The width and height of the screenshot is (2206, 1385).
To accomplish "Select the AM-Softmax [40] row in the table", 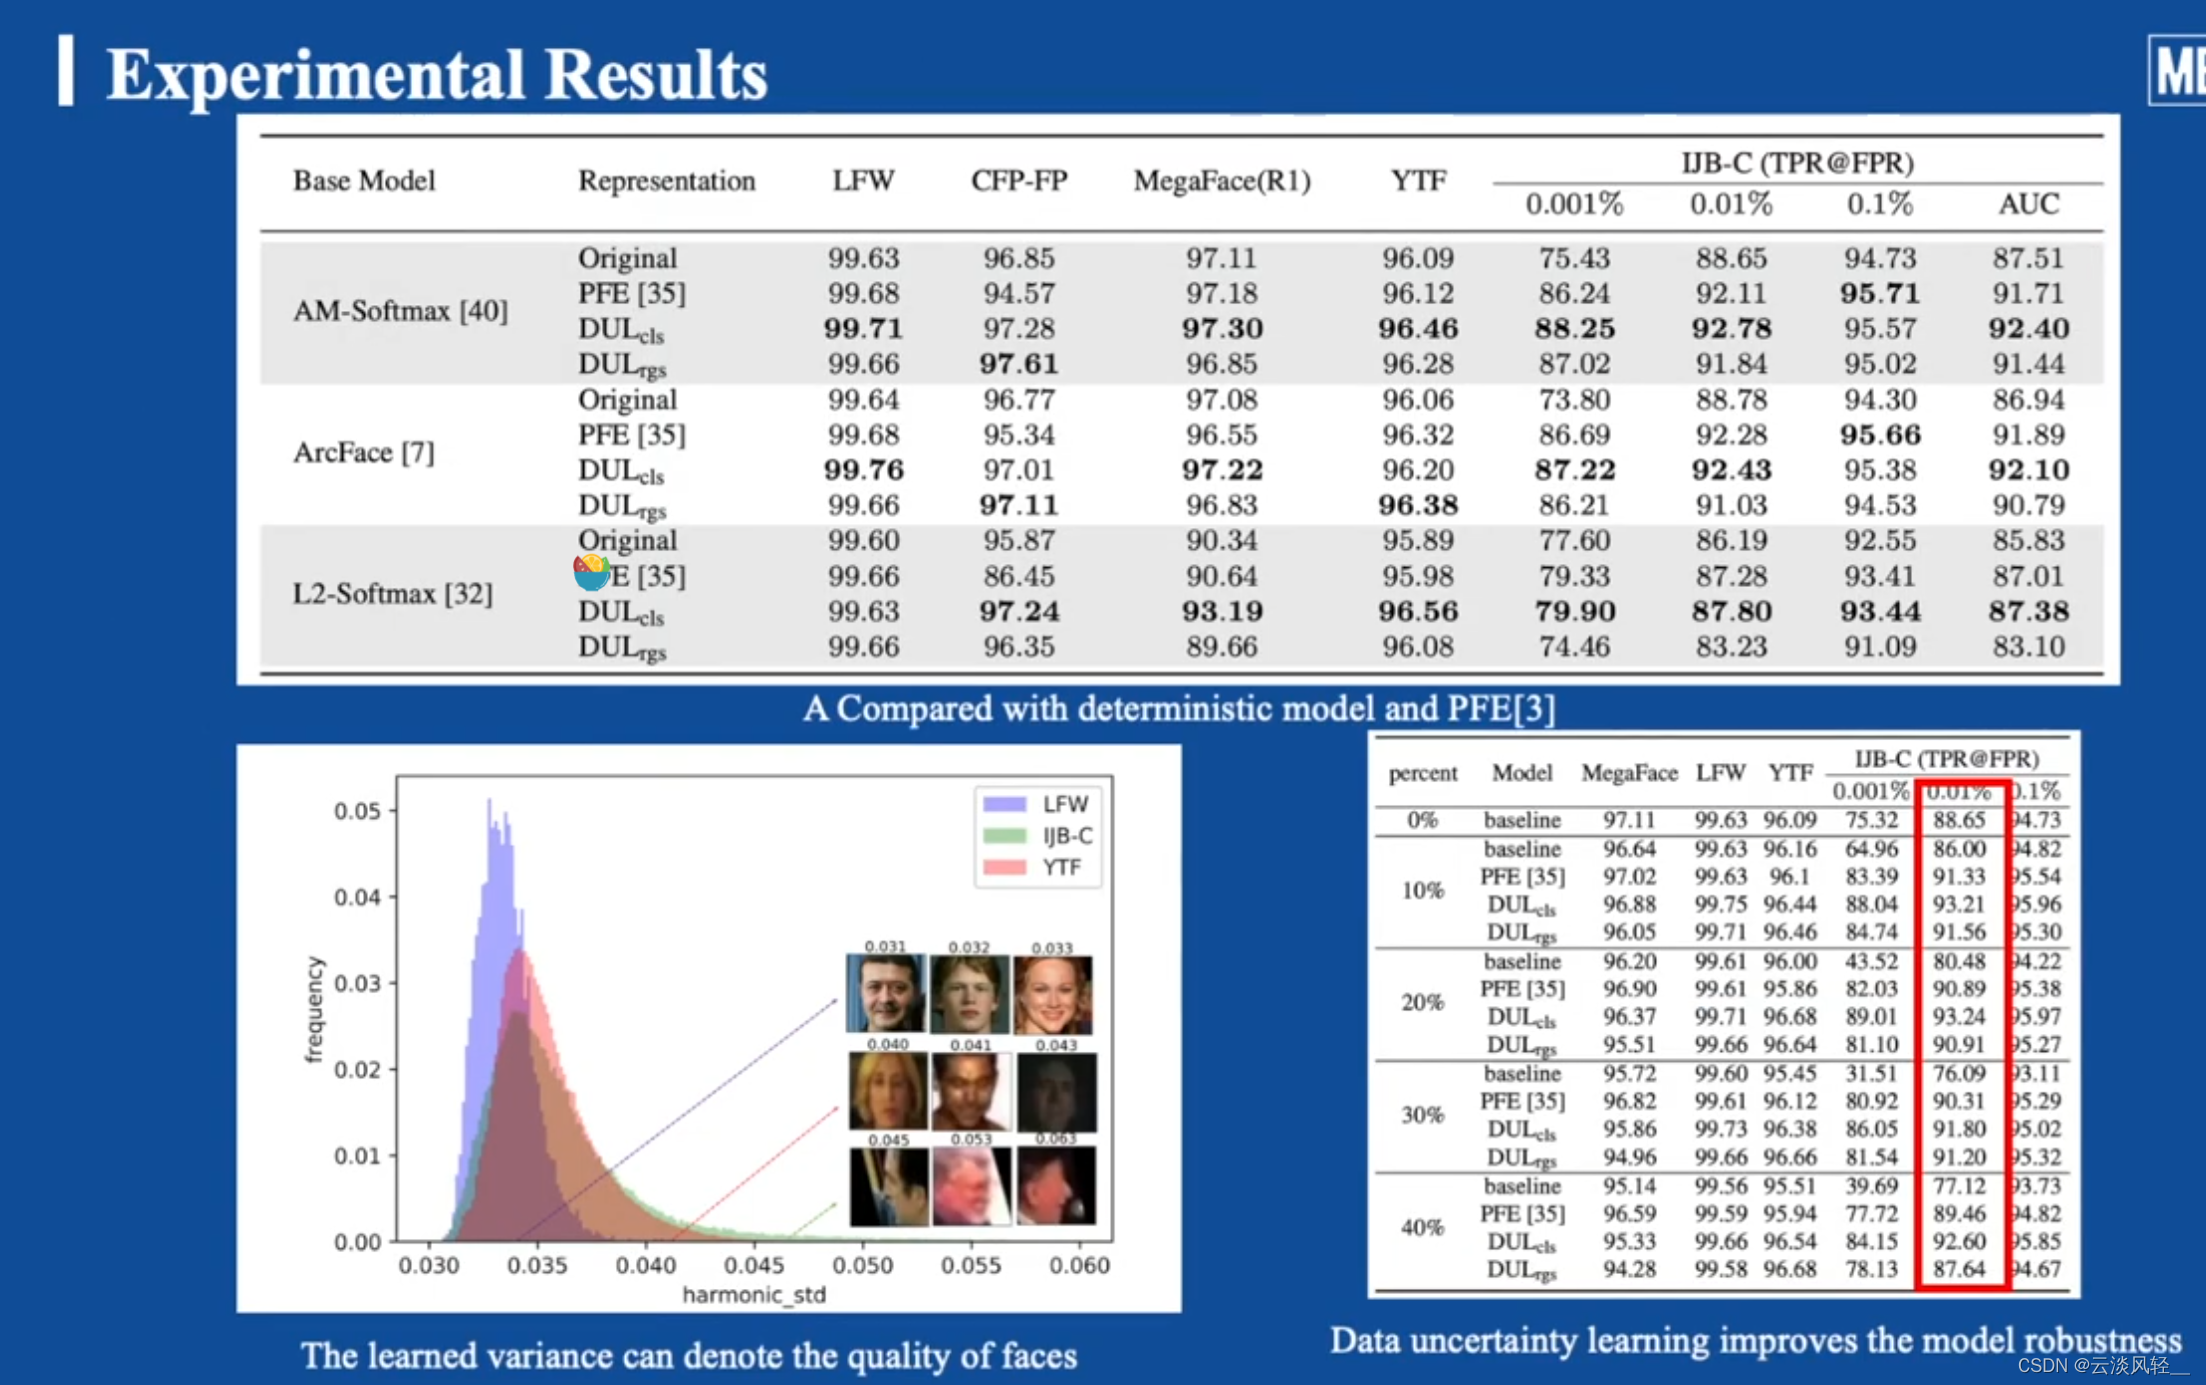I will [x=400, y=311].
